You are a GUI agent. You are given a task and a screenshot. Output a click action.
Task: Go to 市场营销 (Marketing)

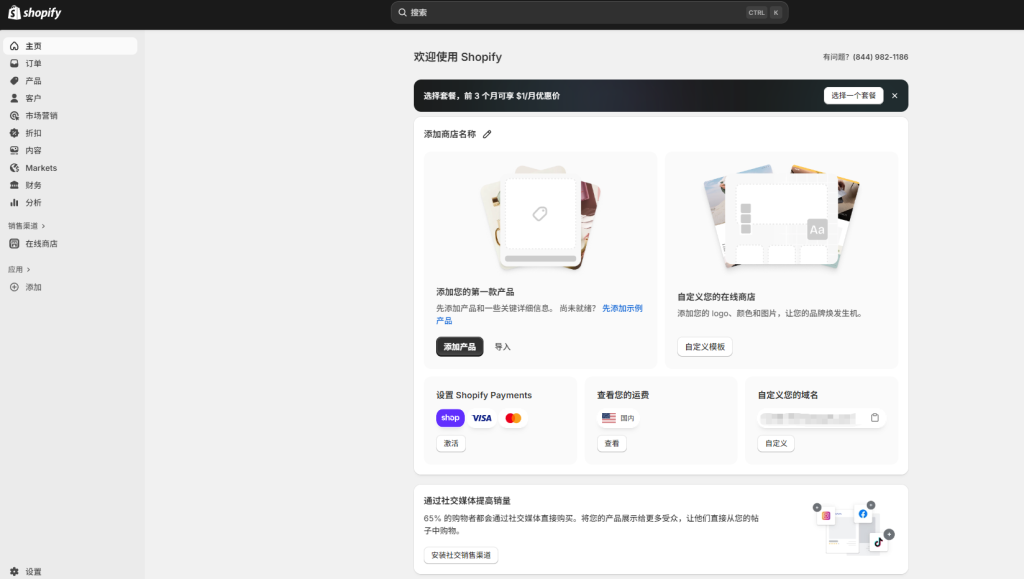point(40,115)
